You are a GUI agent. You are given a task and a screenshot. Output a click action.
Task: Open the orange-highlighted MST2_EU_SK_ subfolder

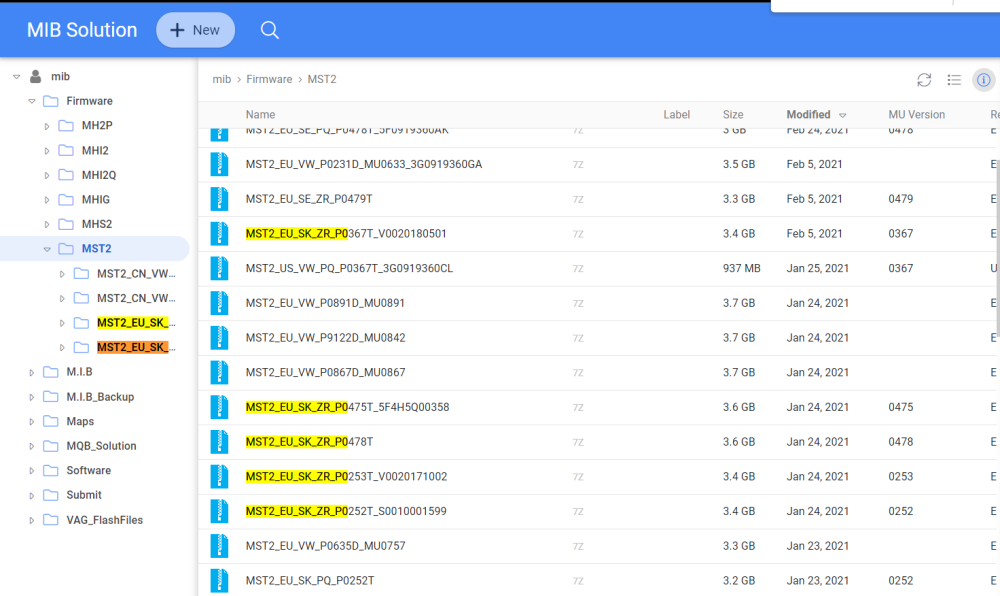tap(136, 347)
